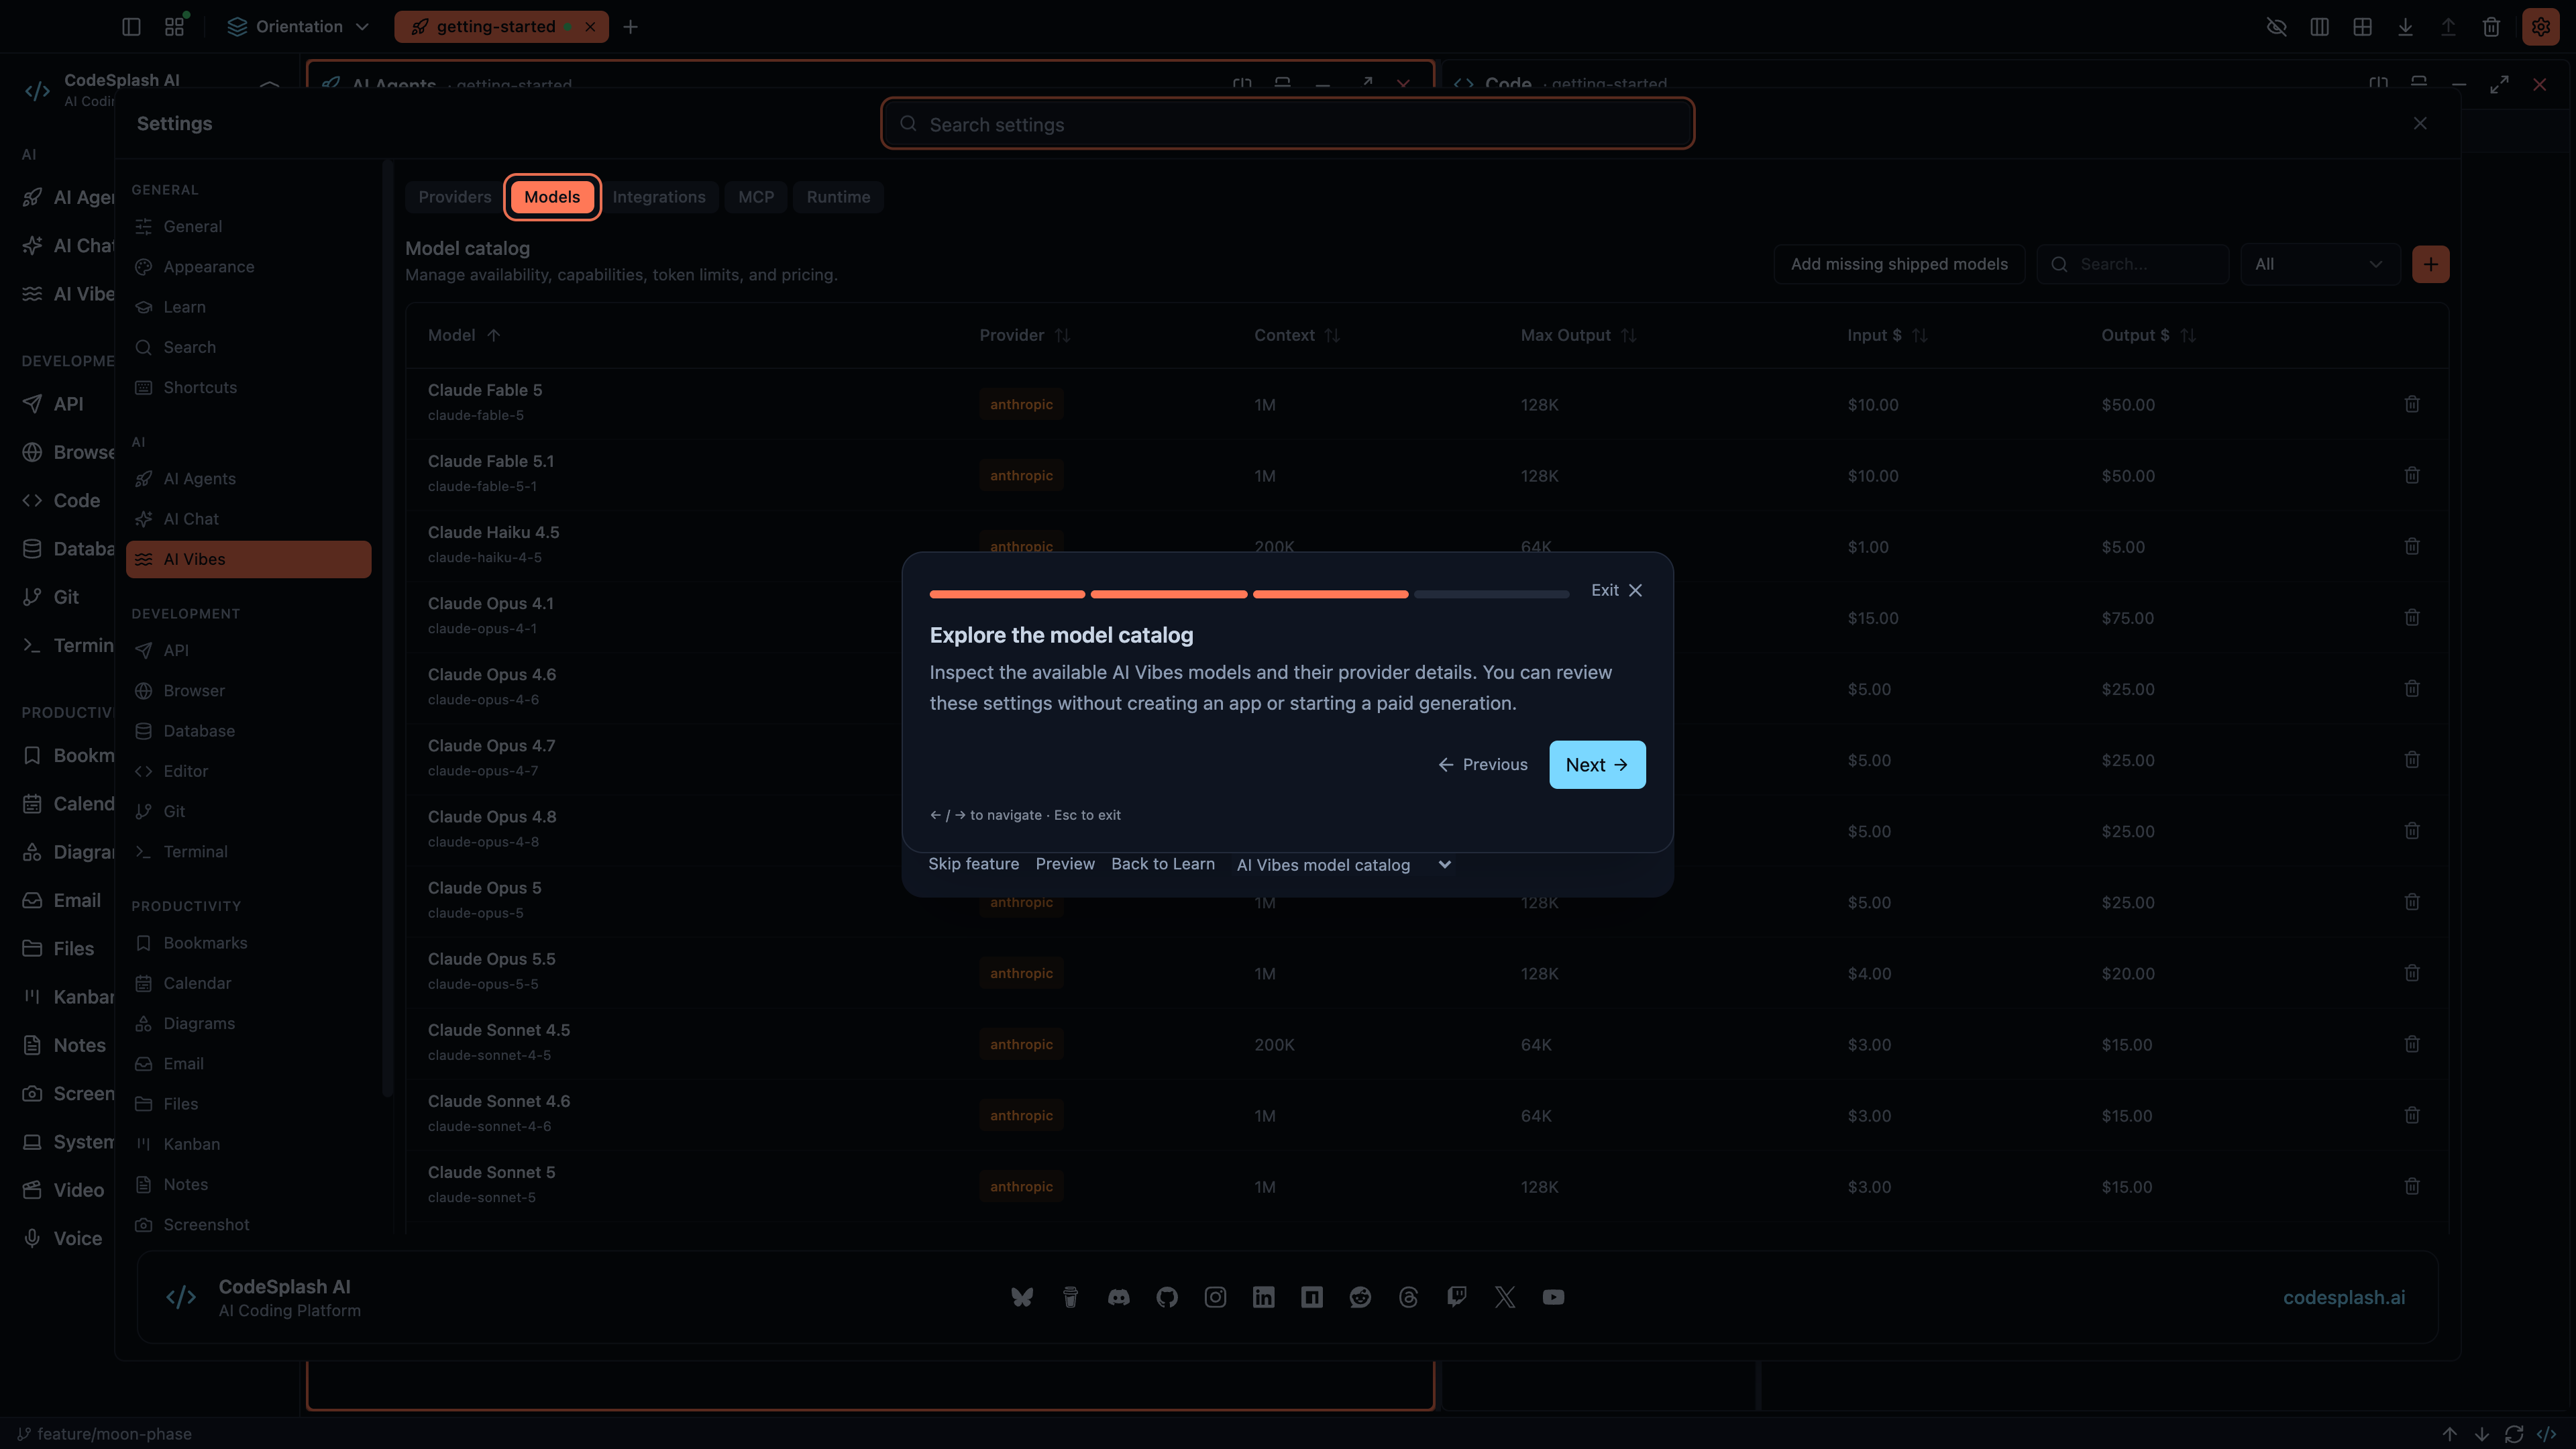Switch to the Integrations tab
The height and width of the screenshot is (1449, 2576).
(x=659, y=197)
